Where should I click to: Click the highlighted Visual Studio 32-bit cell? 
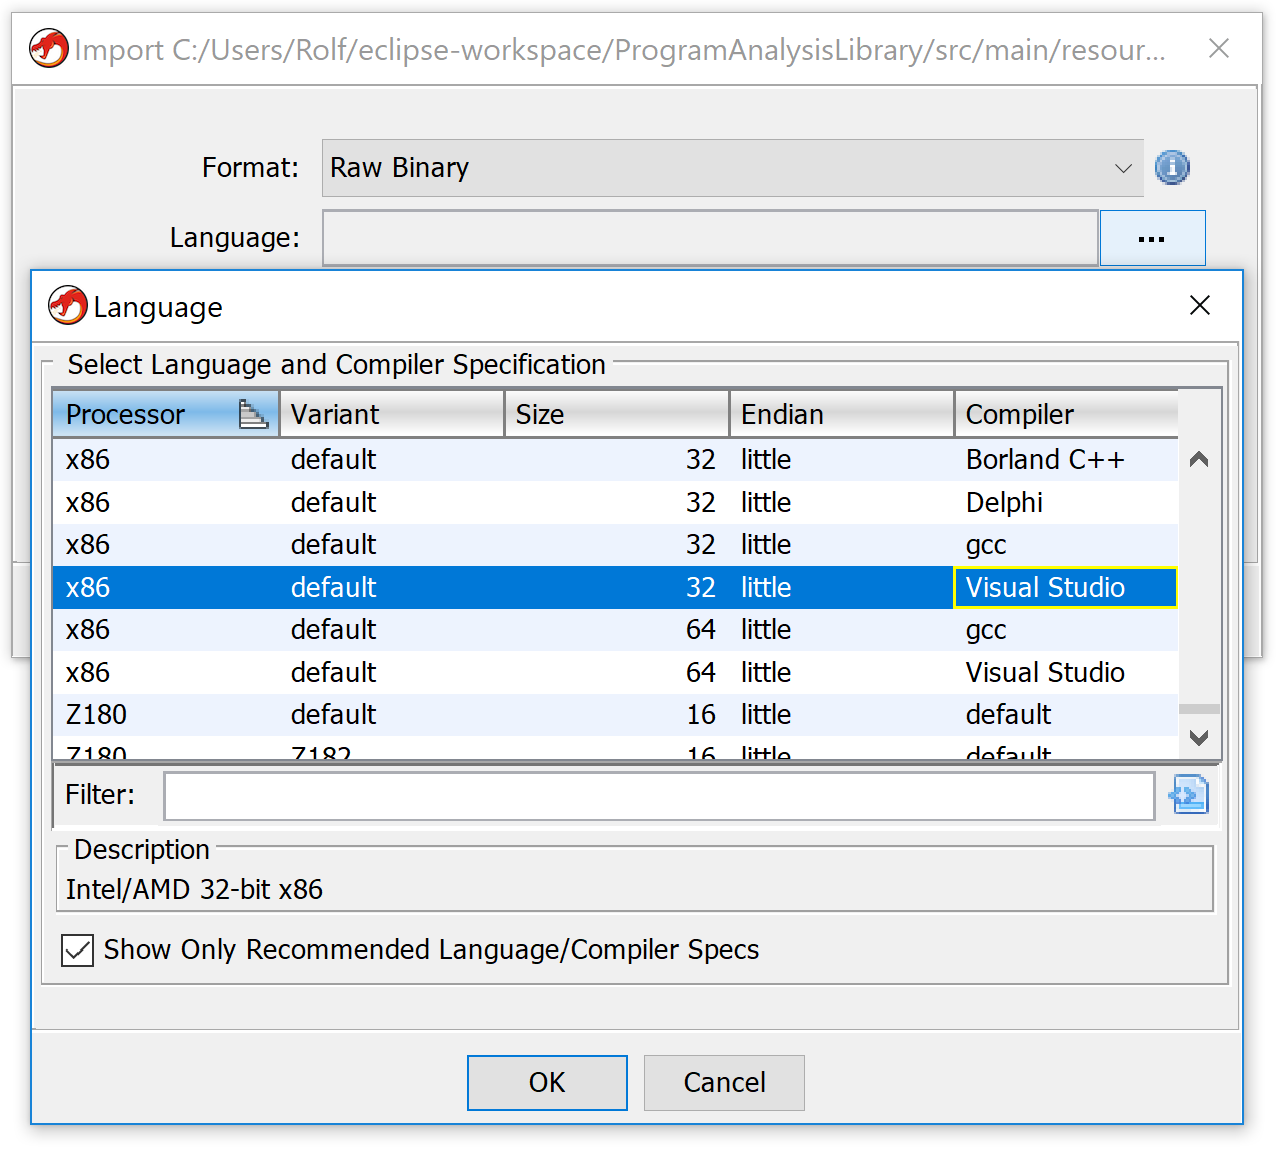pos(1066,588)
